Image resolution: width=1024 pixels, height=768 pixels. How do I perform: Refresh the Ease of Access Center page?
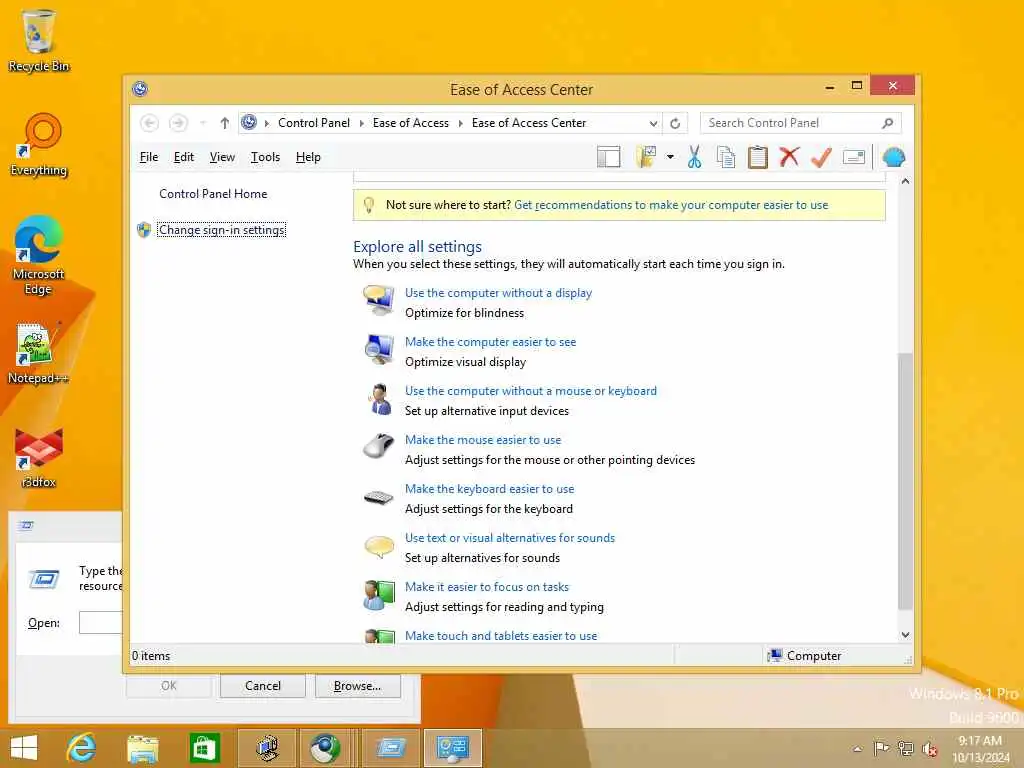tap(675, 123)
